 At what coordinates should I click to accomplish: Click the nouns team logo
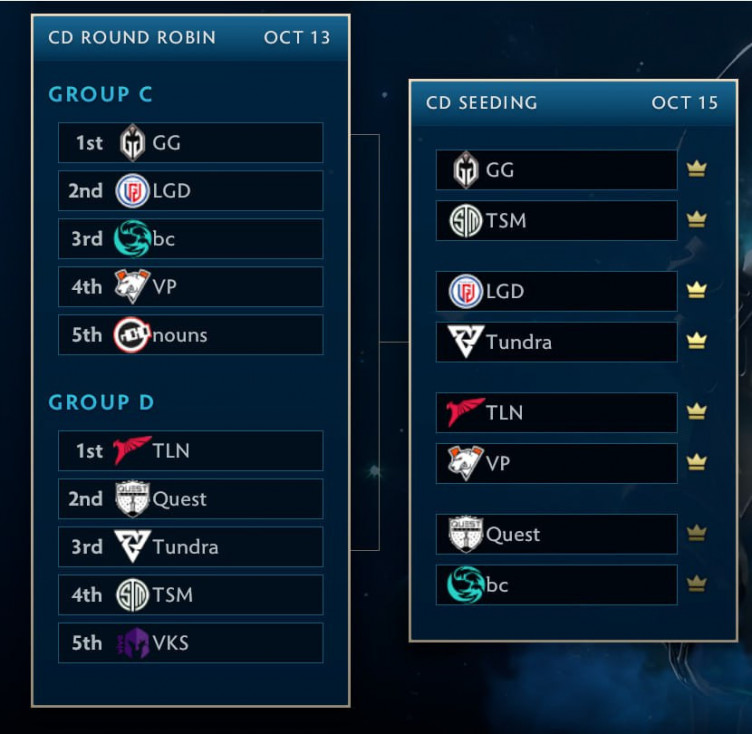click(x=133, y=335)
